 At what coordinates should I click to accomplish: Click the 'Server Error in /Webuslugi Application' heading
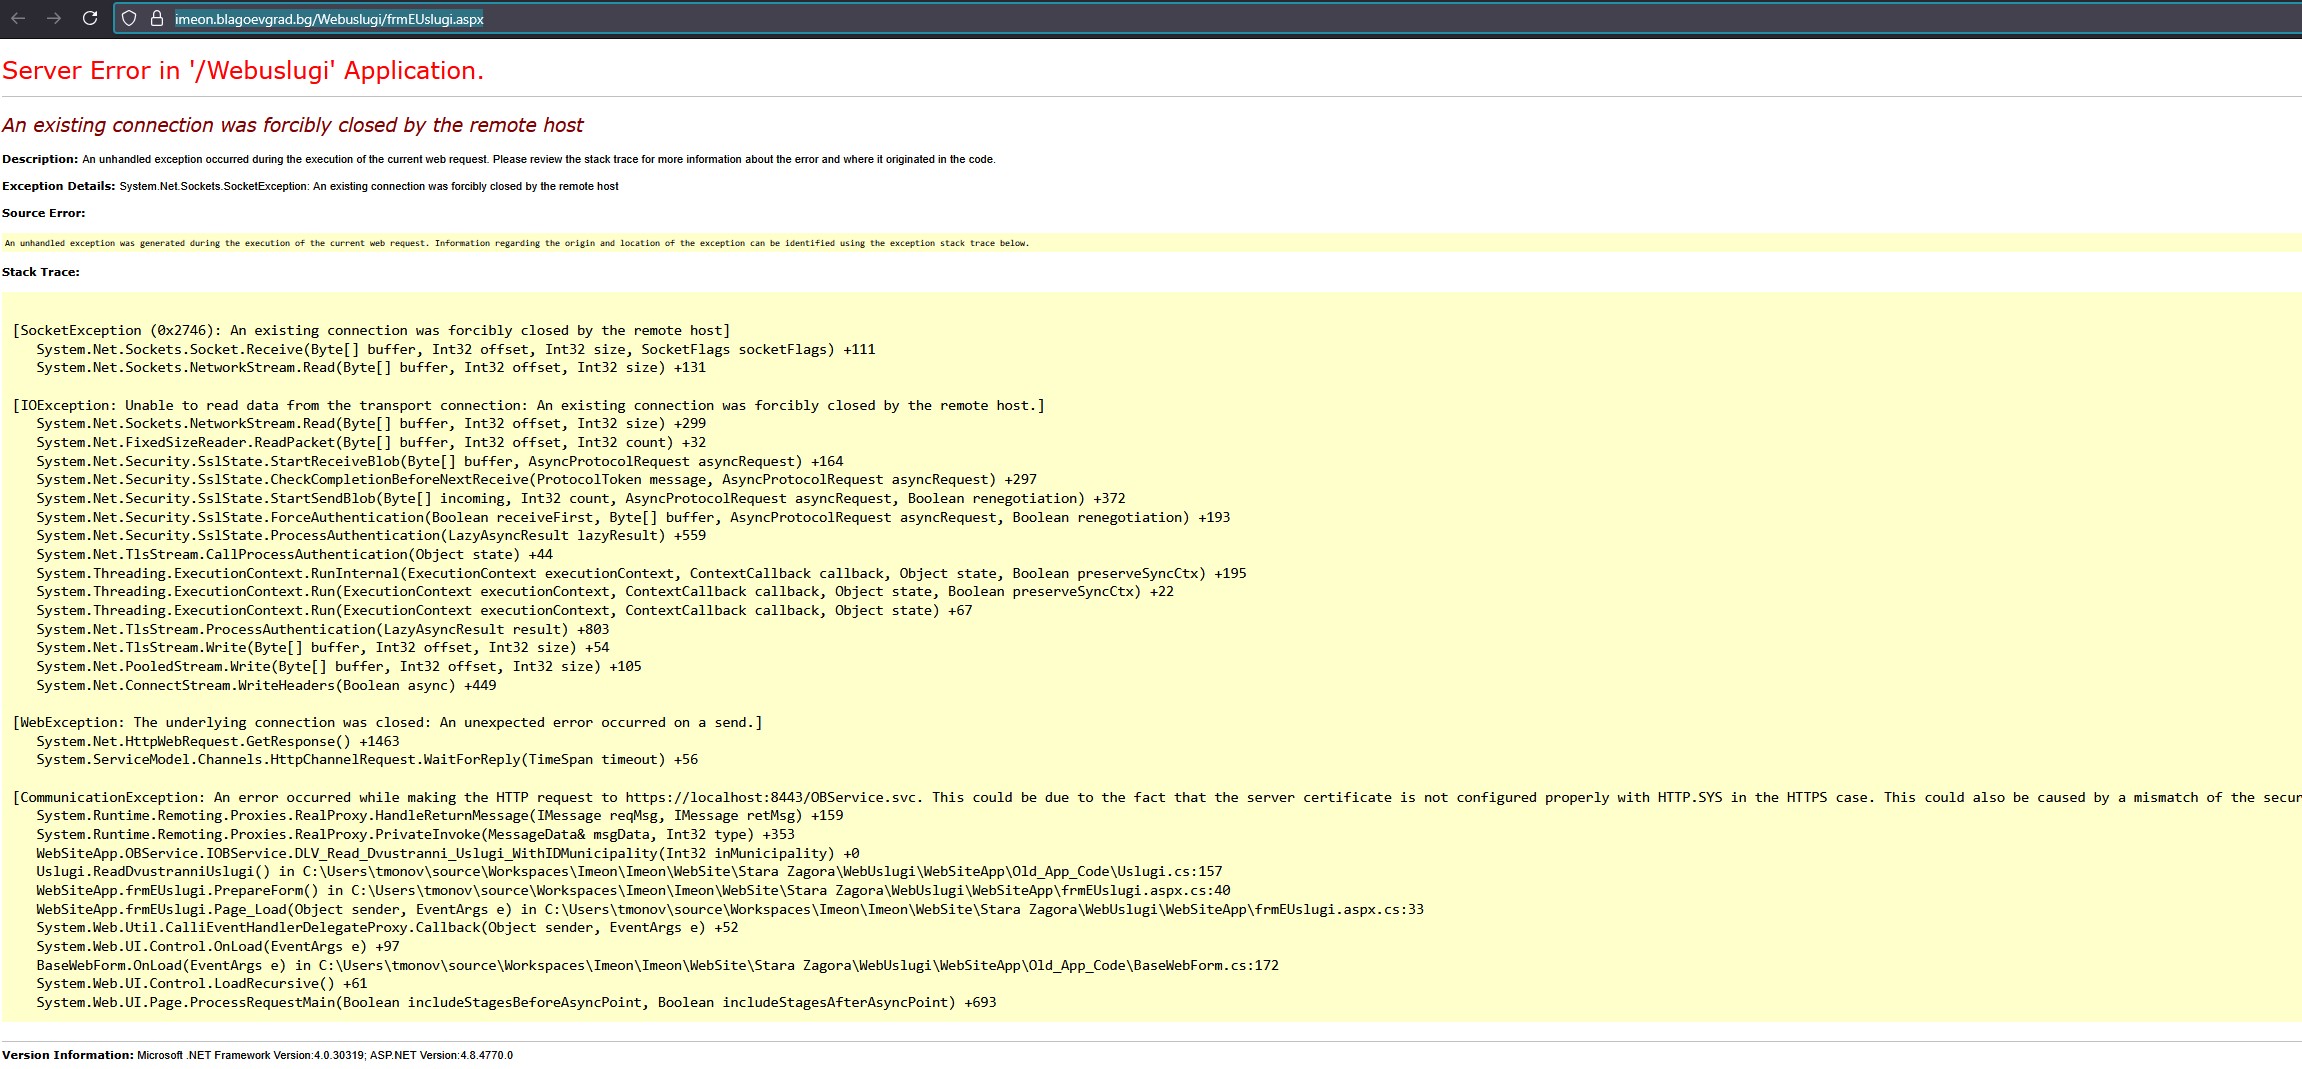click(x=243, y=71)
